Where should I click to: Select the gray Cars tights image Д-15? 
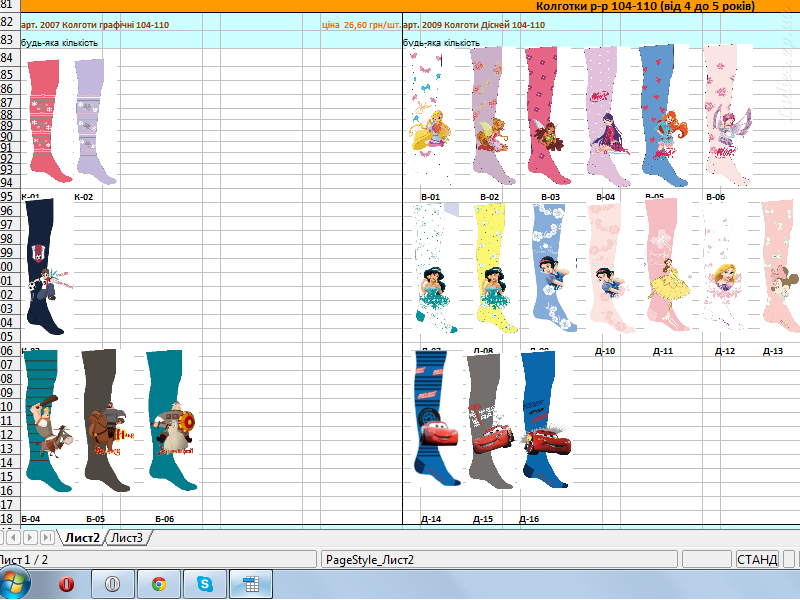coord(490,421)
